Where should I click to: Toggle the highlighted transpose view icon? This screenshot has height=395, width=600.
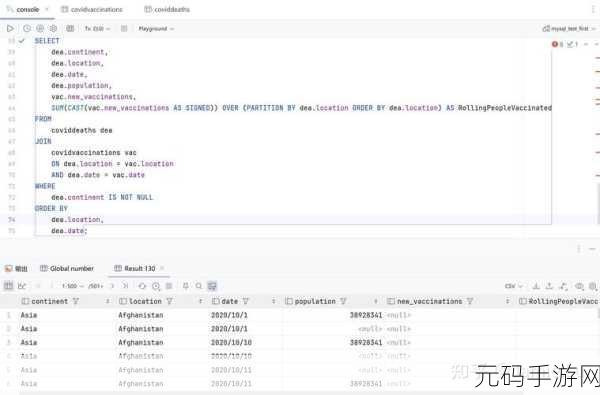pyautogui.click(x=212, y=286)
